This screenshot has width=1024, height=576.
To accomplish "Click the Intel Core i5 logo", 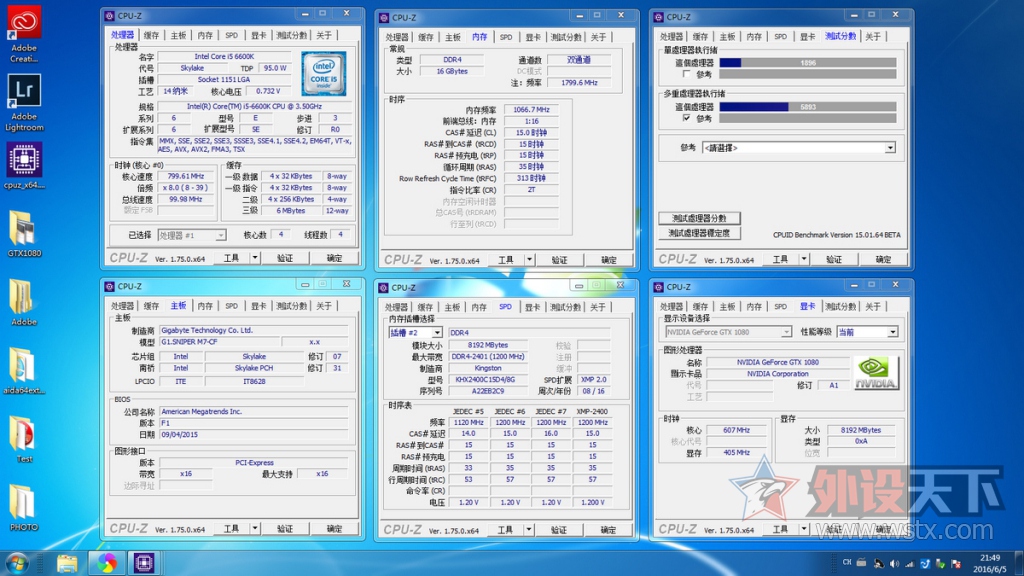I will pyautogui.click(x=324, y=74).
